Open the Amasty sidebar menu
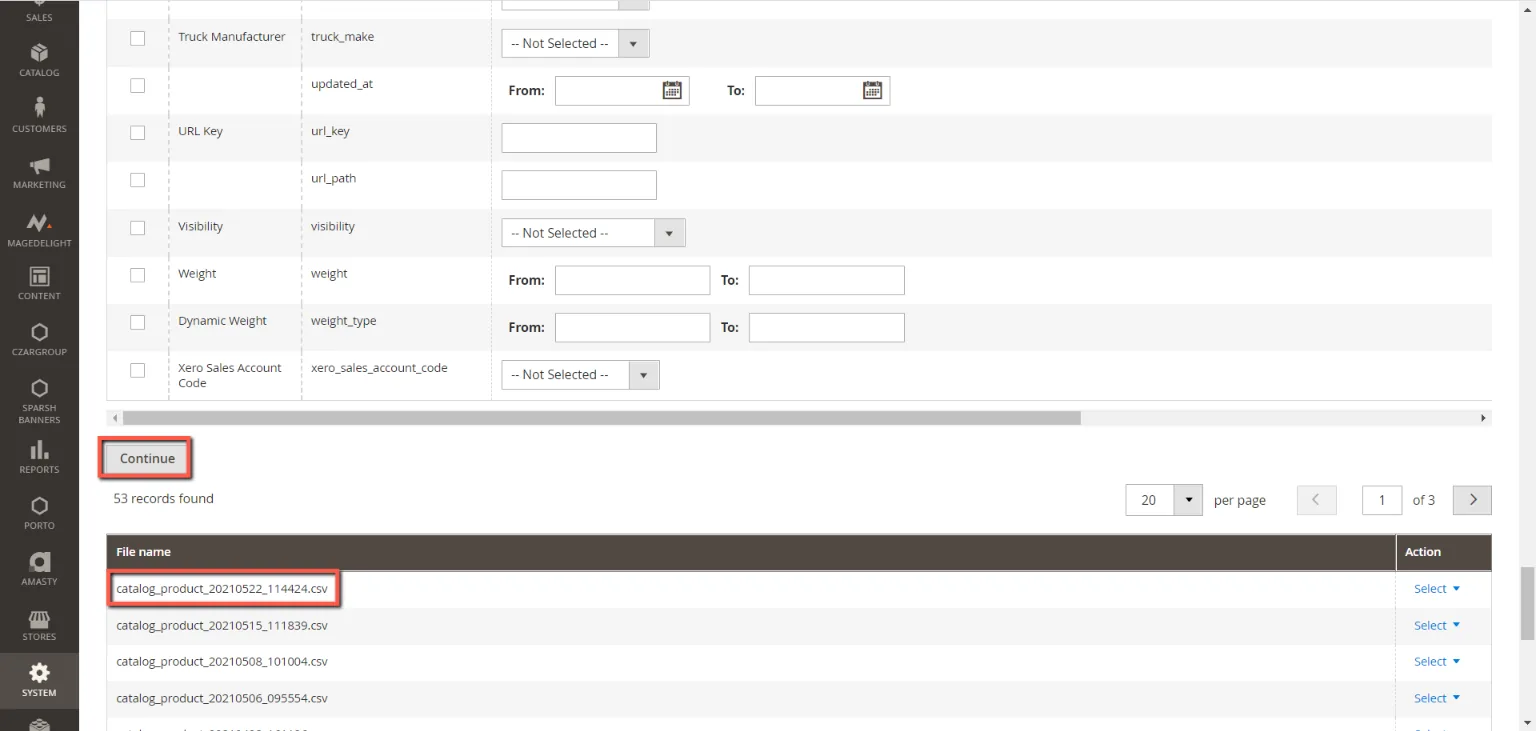Screen dimensions: 1536x731 pyautogui.click(x=39, y=570)
